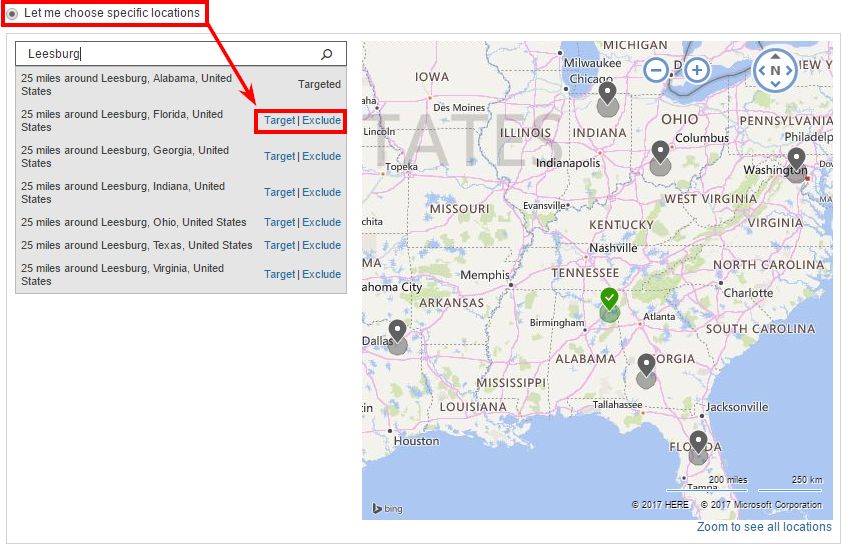Exclude 25 miles around Leesburg, Ohio
Screen dimensions: 843x546
(321, 222)
